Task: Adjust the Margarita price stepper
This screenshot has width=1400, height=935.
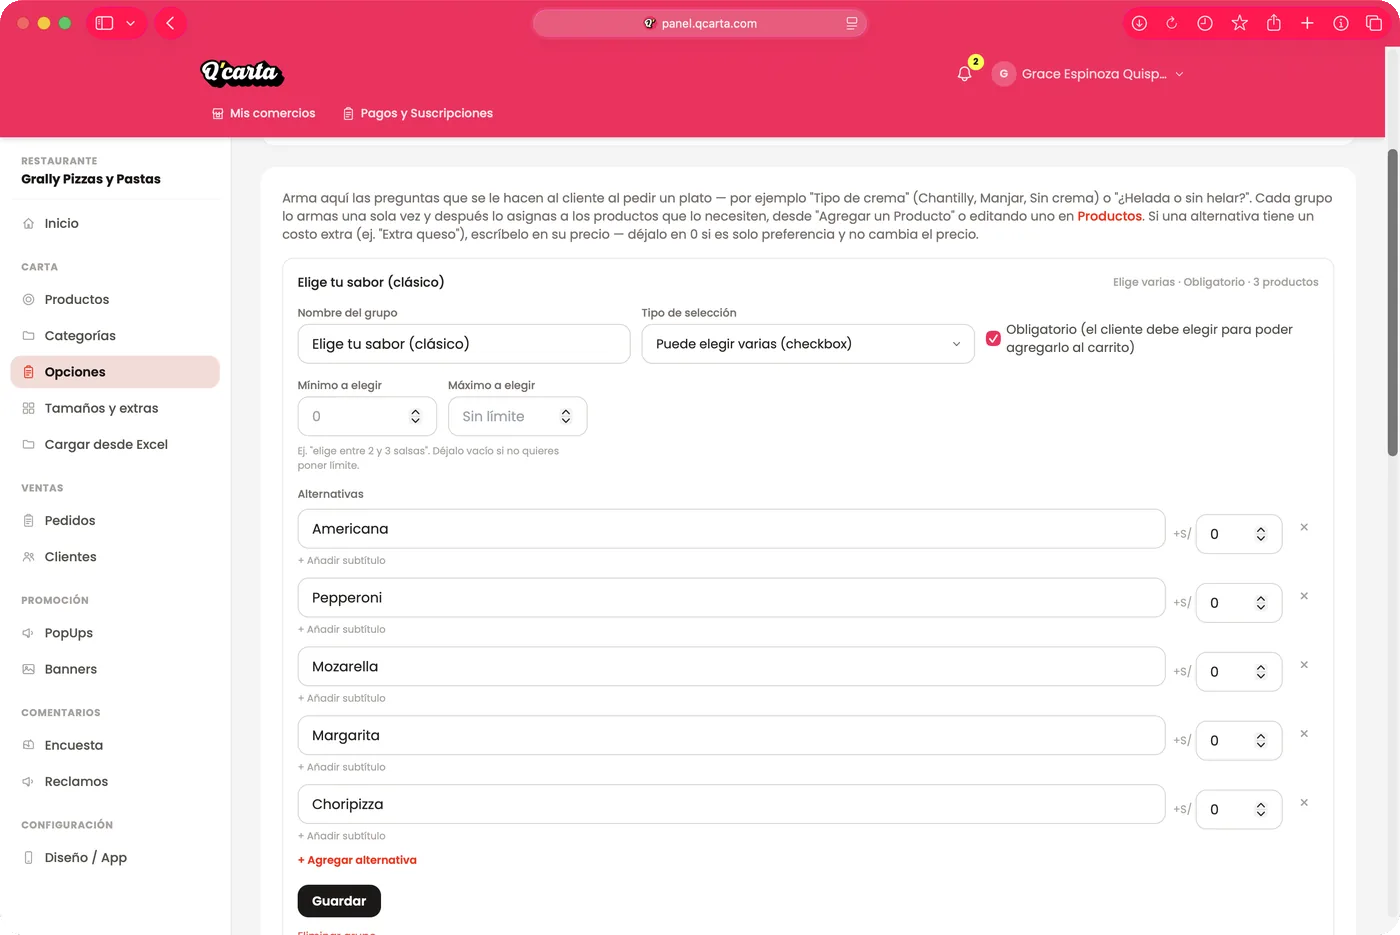Action: click(x=1261, y=741)
